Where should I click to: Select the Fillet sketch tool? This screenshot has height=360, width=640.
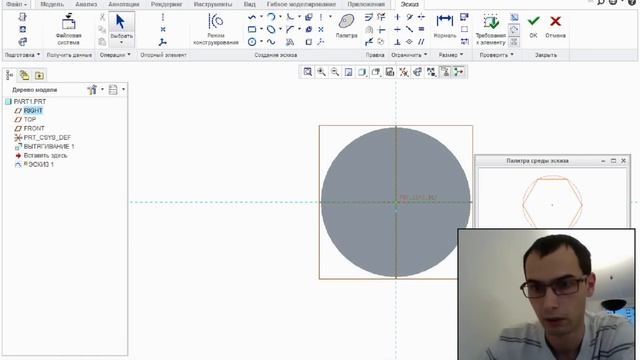[x=290, y=17]
